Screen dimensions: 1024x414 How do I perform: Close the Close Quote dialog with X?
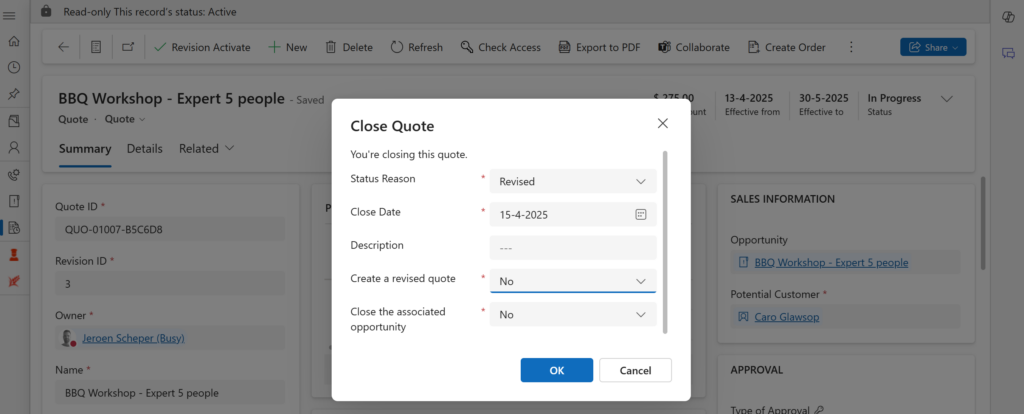662,123
